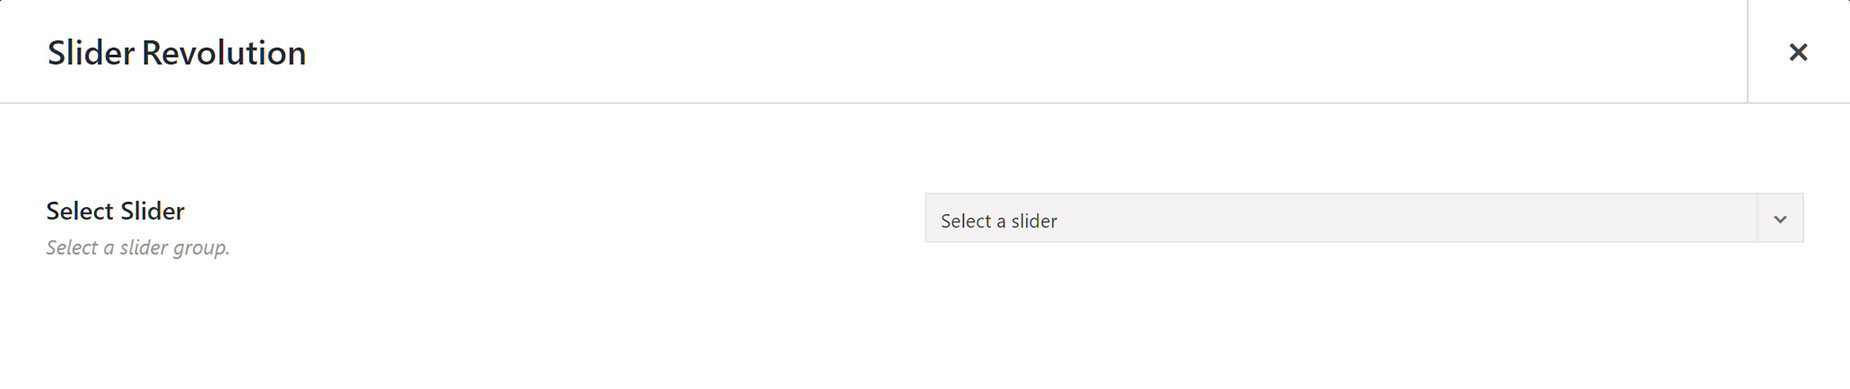This screenshot has height=389, width=1850.
Task: Click the 'Select a slider group.' description
Action: pos(138,247)
